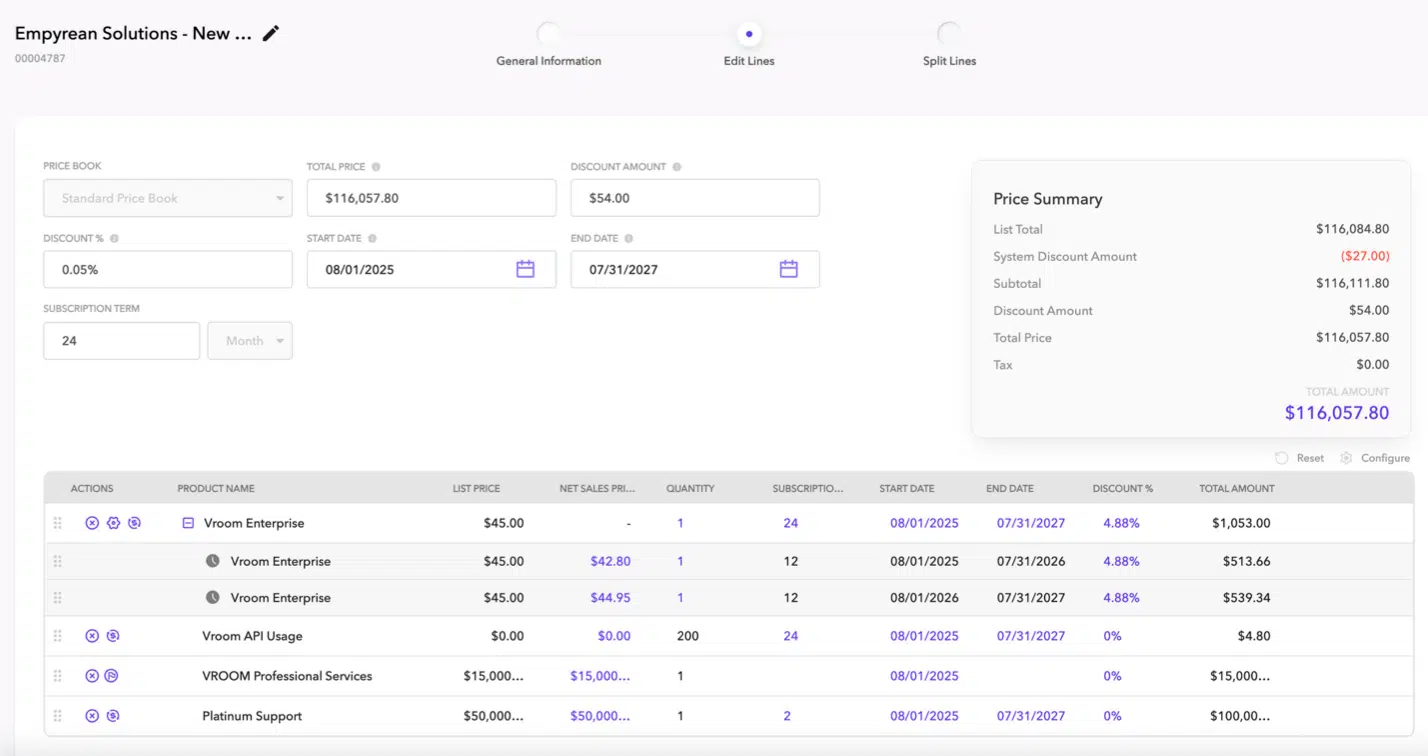Remove the VROOM Professional Services line
1428x756 pixels.
92,676
